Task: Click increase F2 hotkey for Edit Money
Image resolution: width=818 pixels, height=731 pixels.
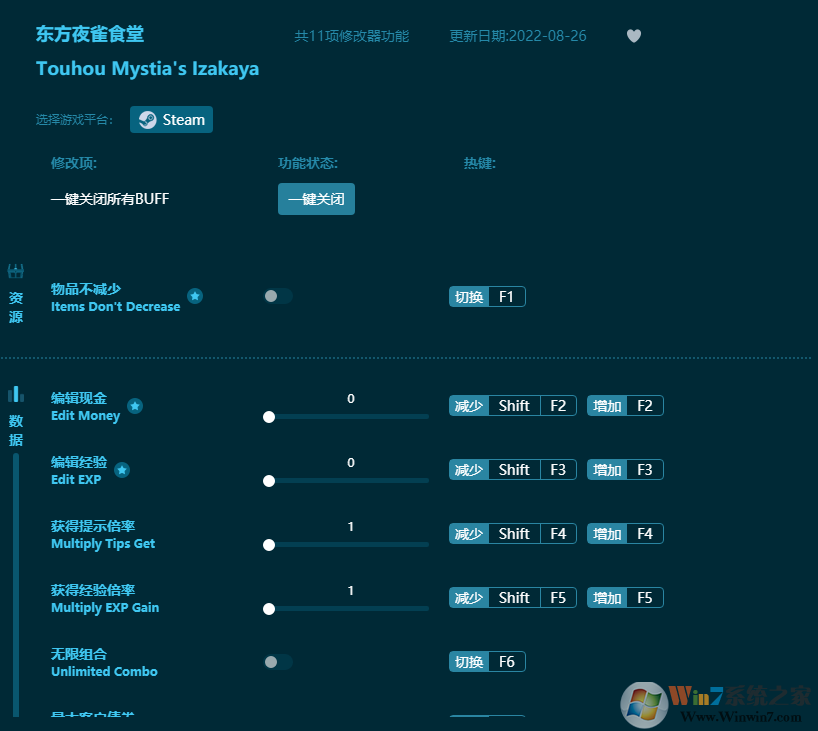Action: click(625, 406)
